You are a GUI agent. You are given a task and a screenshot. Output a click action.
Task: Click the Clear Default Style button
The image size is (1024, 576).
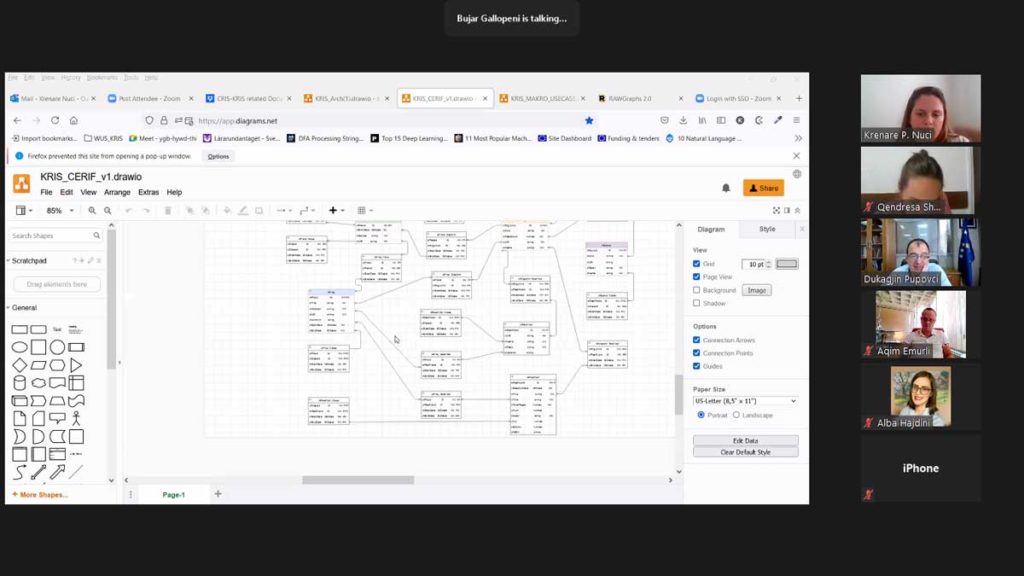click(x=745, y=452)
